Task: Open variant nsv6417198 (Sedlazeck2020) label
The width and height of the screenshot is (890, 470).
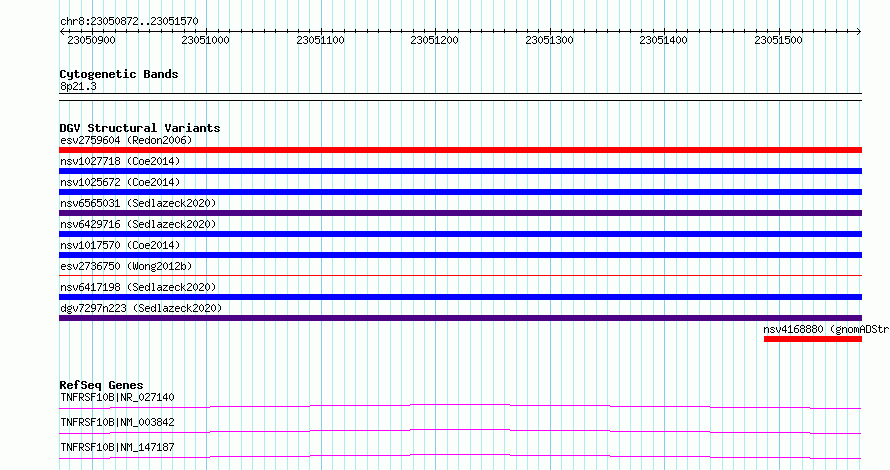Action: [x=138, y=287]
